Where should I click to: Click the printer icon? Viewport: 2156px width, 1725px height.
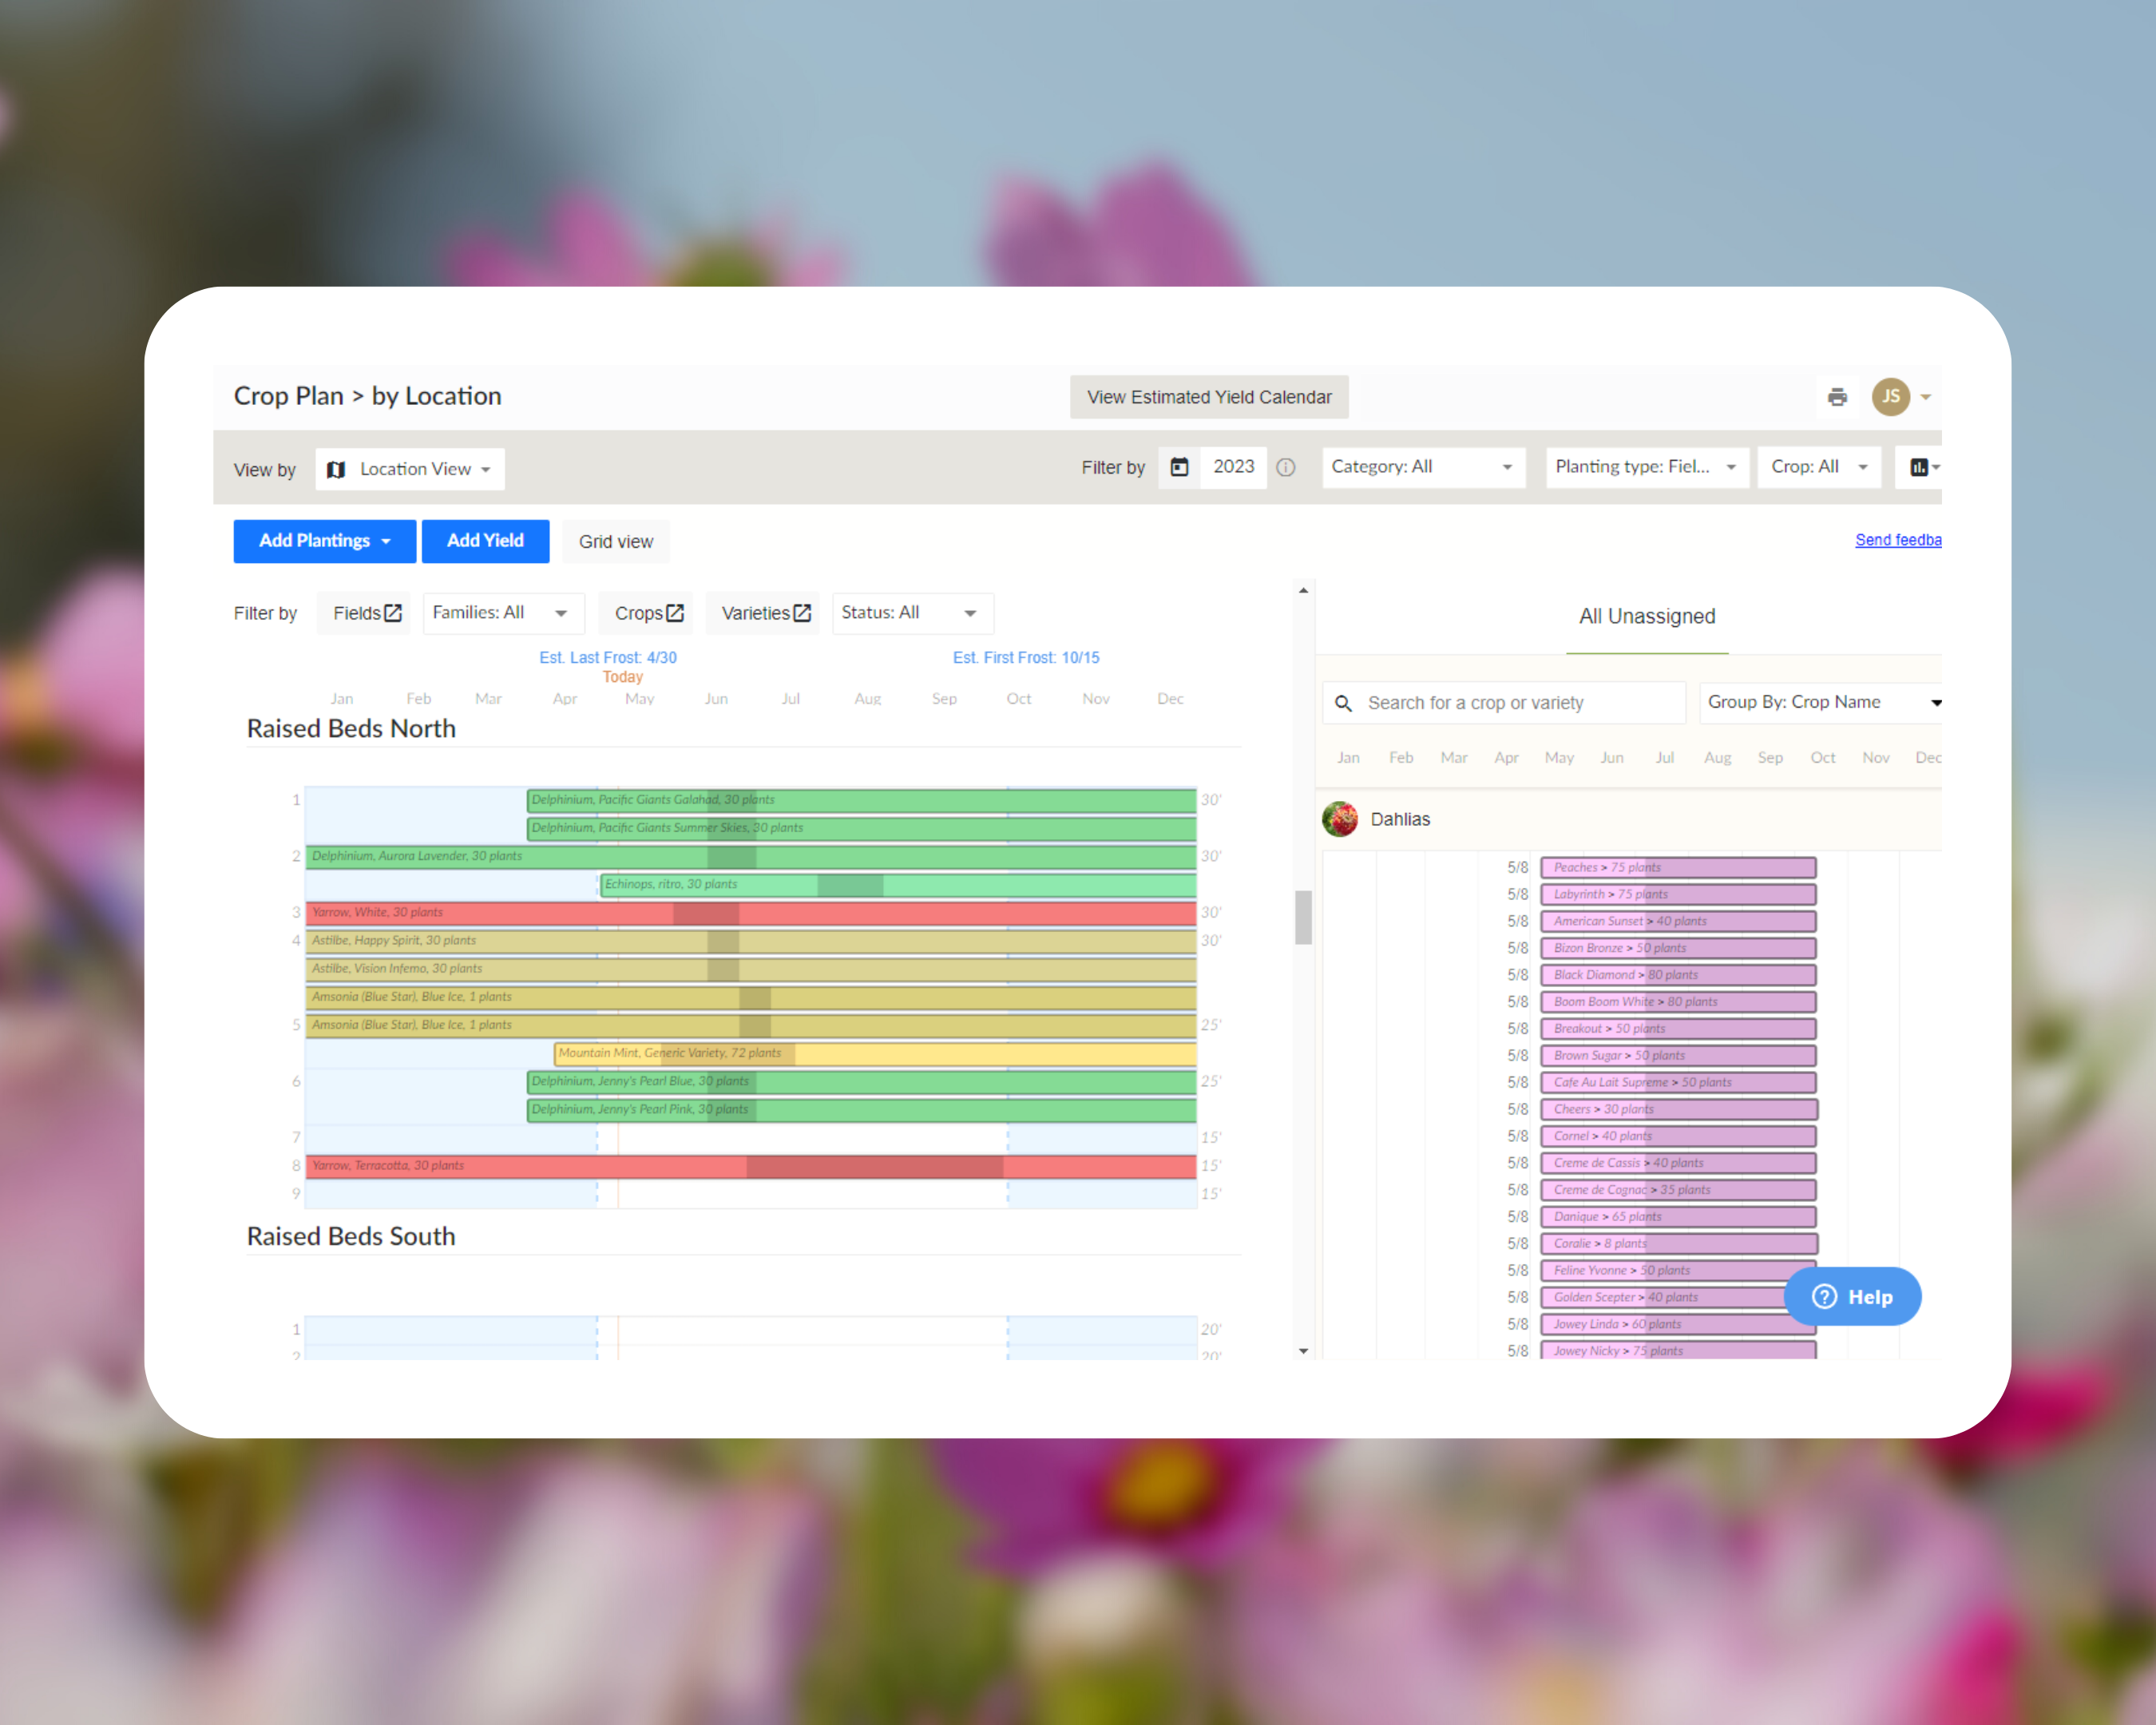(x=1837, y=397)
